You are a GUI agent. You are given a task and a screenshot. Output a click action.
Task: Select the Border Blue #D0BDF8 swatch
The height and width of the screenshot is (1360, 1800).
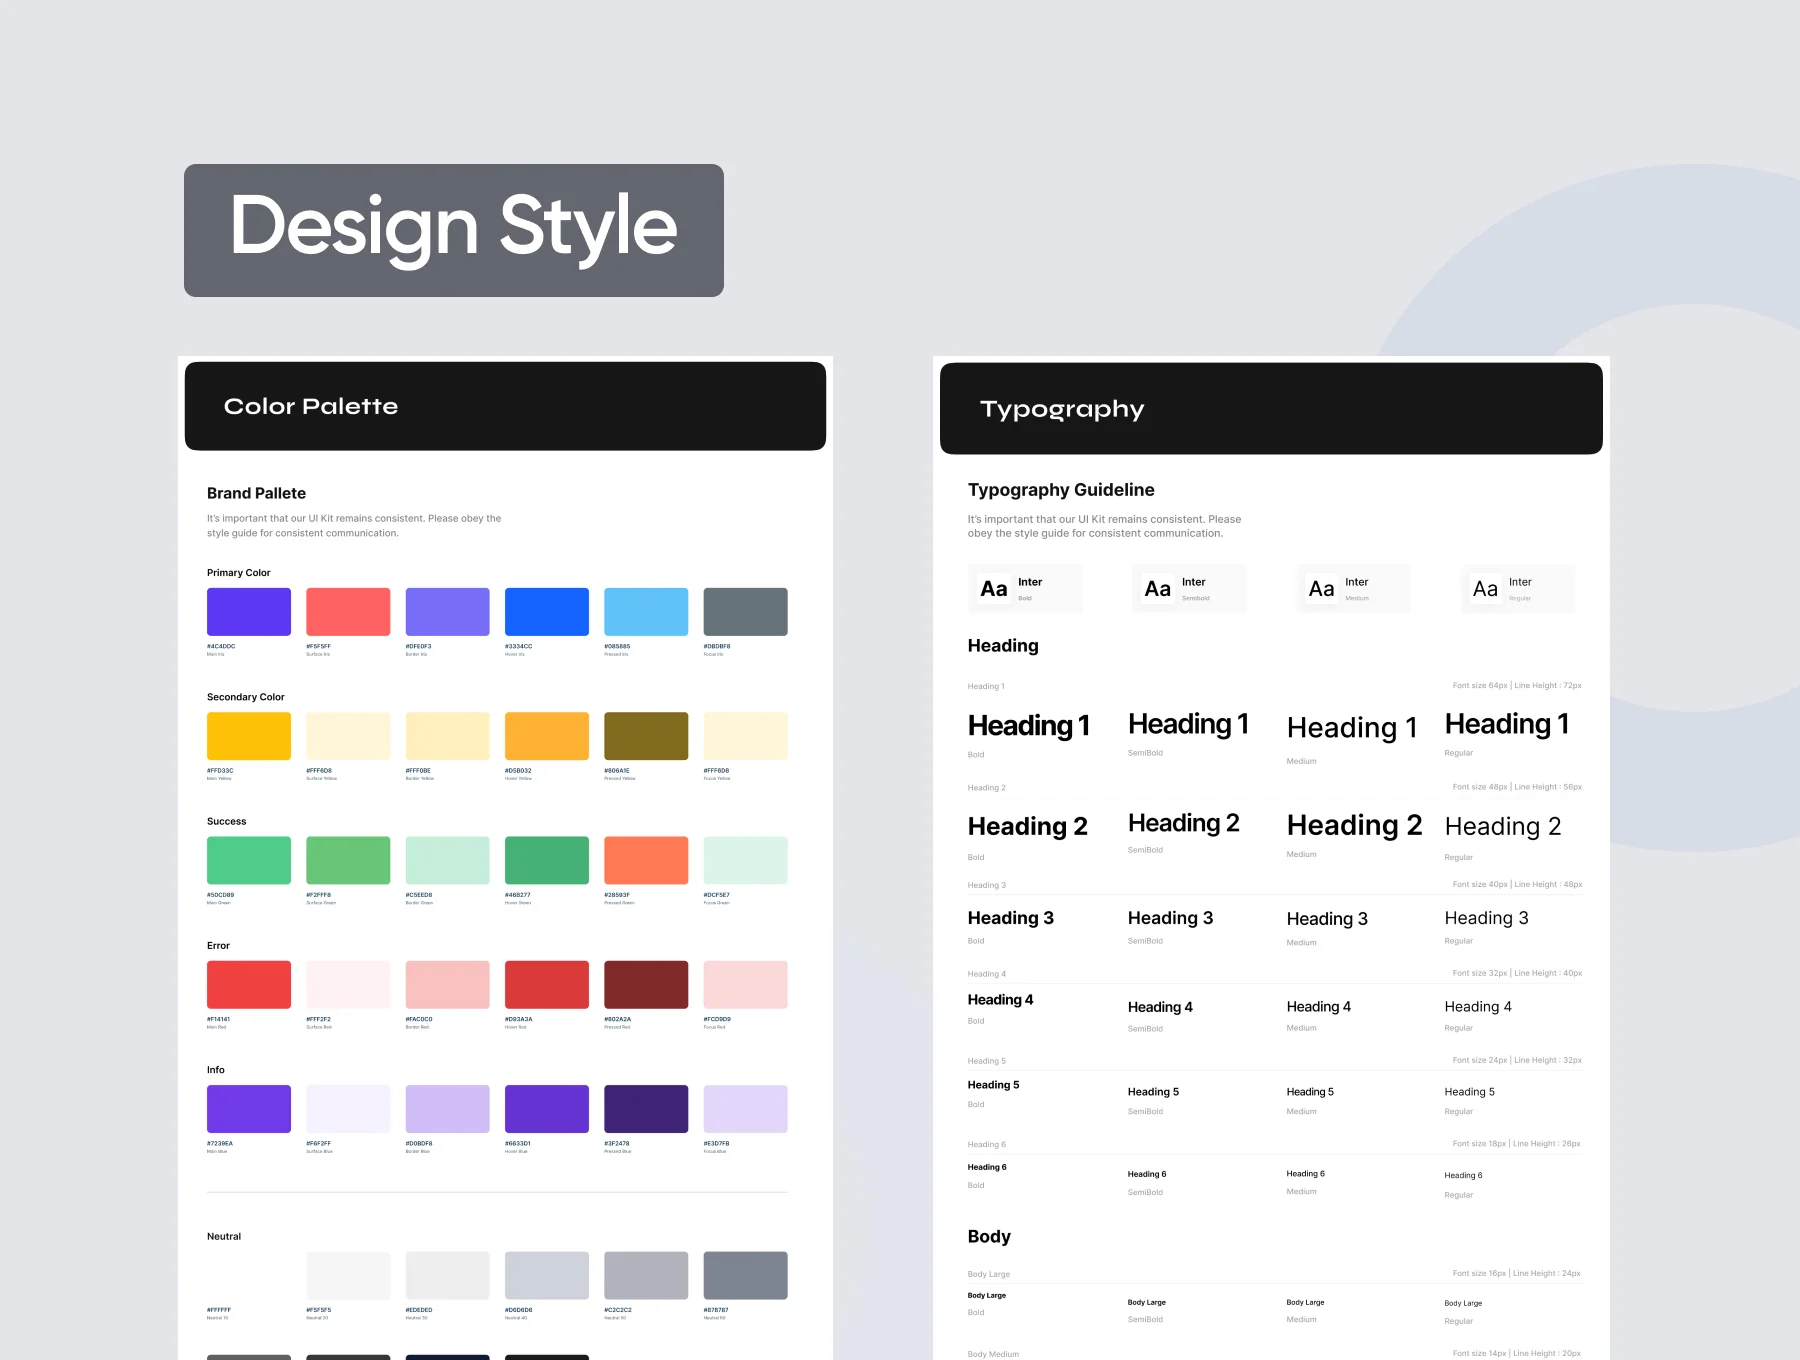coord(447,1109)
